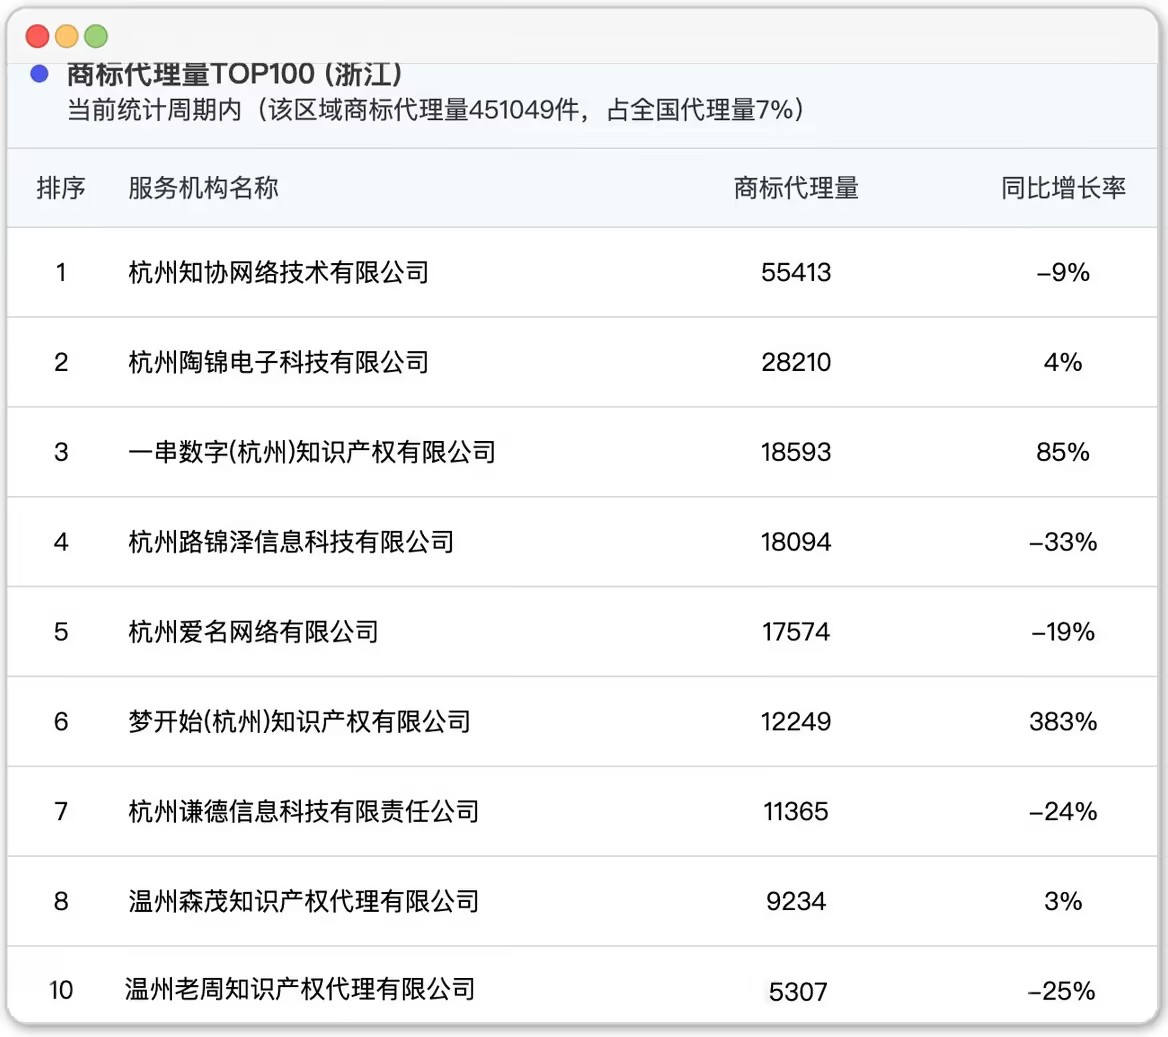
Task: Open 杭州爱名网络有限公司 details
Action: point(253,632)
